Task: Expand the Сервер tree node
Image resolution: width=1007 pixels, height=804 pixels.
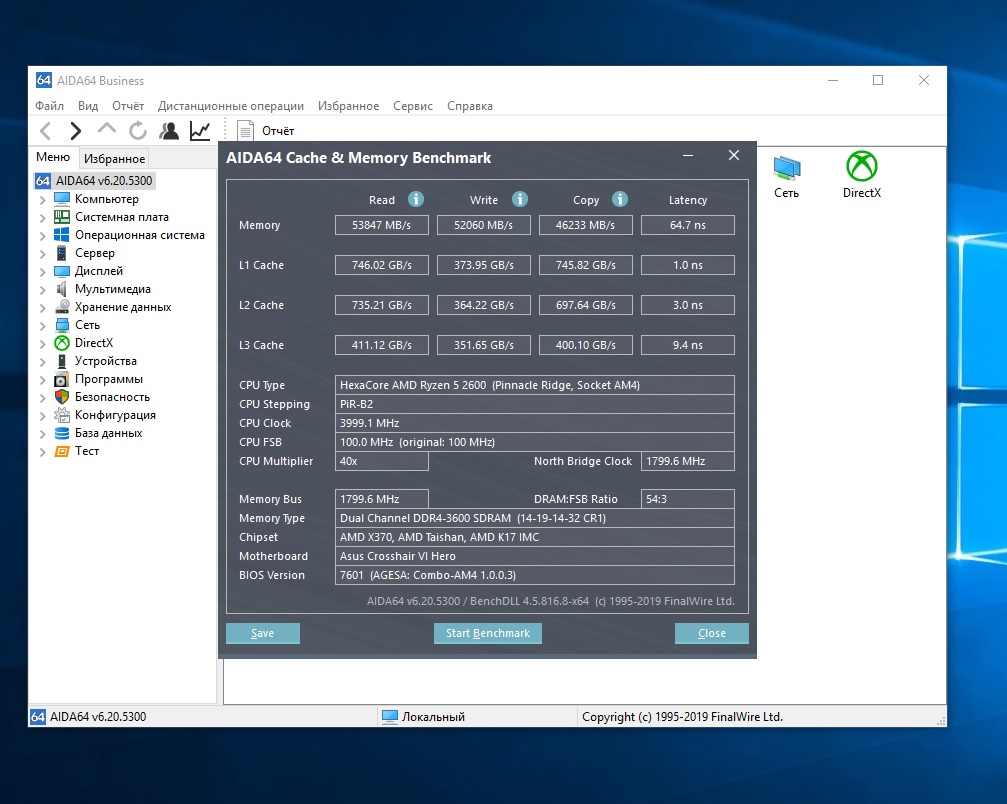Action: click(x=42, y=254)
